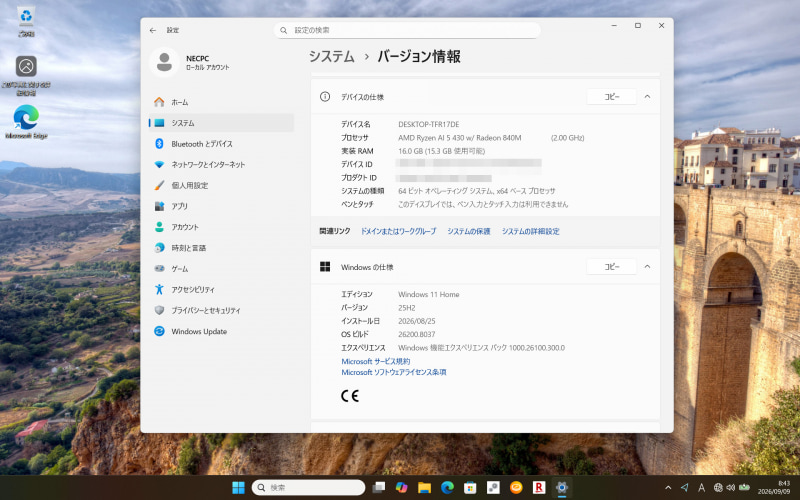This screenshot has width=800, height=500.
Task: Open システムの保護 link
Action: point(469,231)
